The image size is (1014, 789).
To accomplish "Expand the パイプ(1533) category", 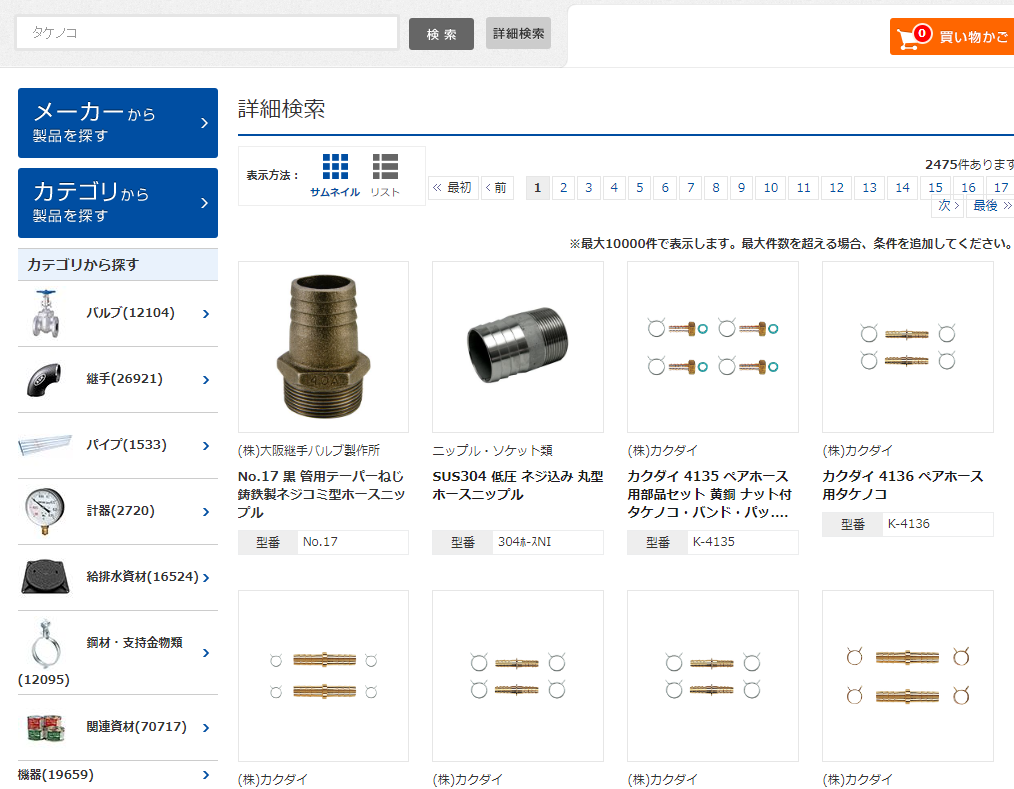I will pyautogui.click(x=206, y=446).
